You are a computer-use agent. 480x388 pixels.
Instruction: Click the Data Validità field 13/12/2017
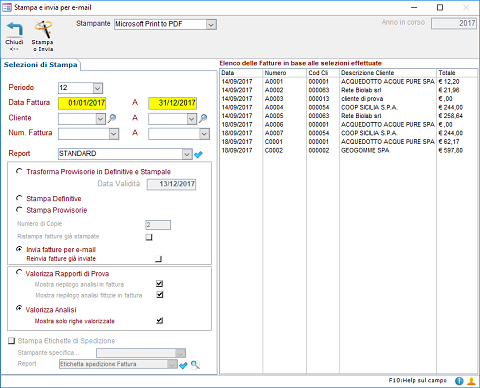coord(172,184)
